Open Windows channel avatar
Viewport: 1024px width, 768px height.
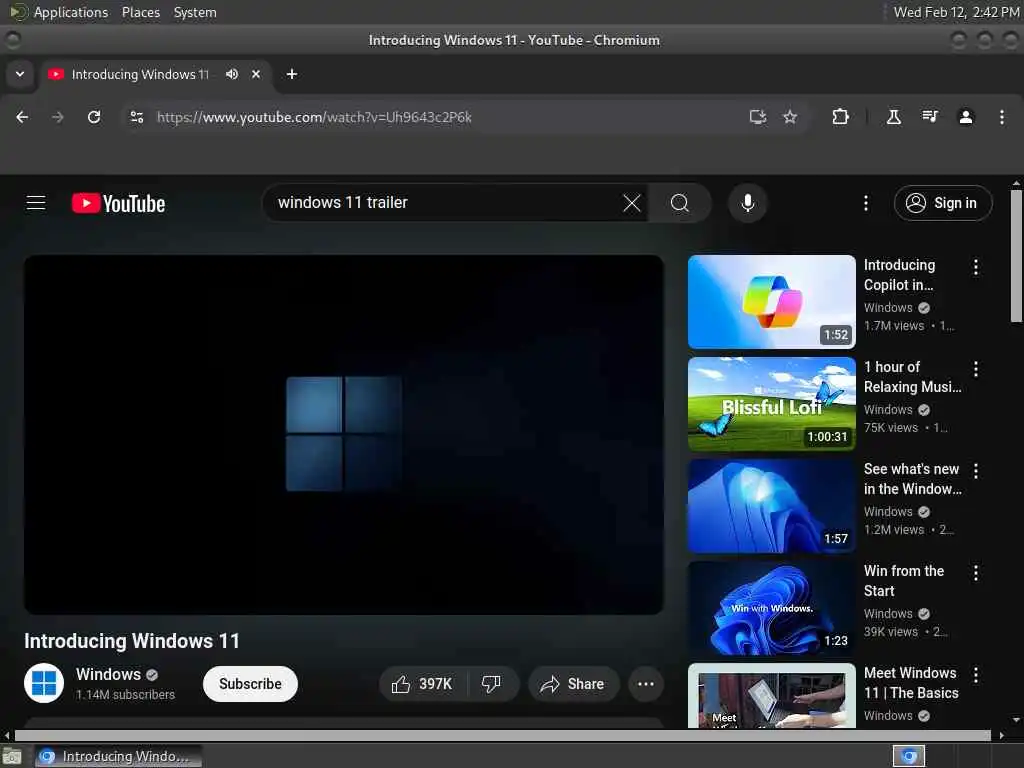[x=44, y=683]
